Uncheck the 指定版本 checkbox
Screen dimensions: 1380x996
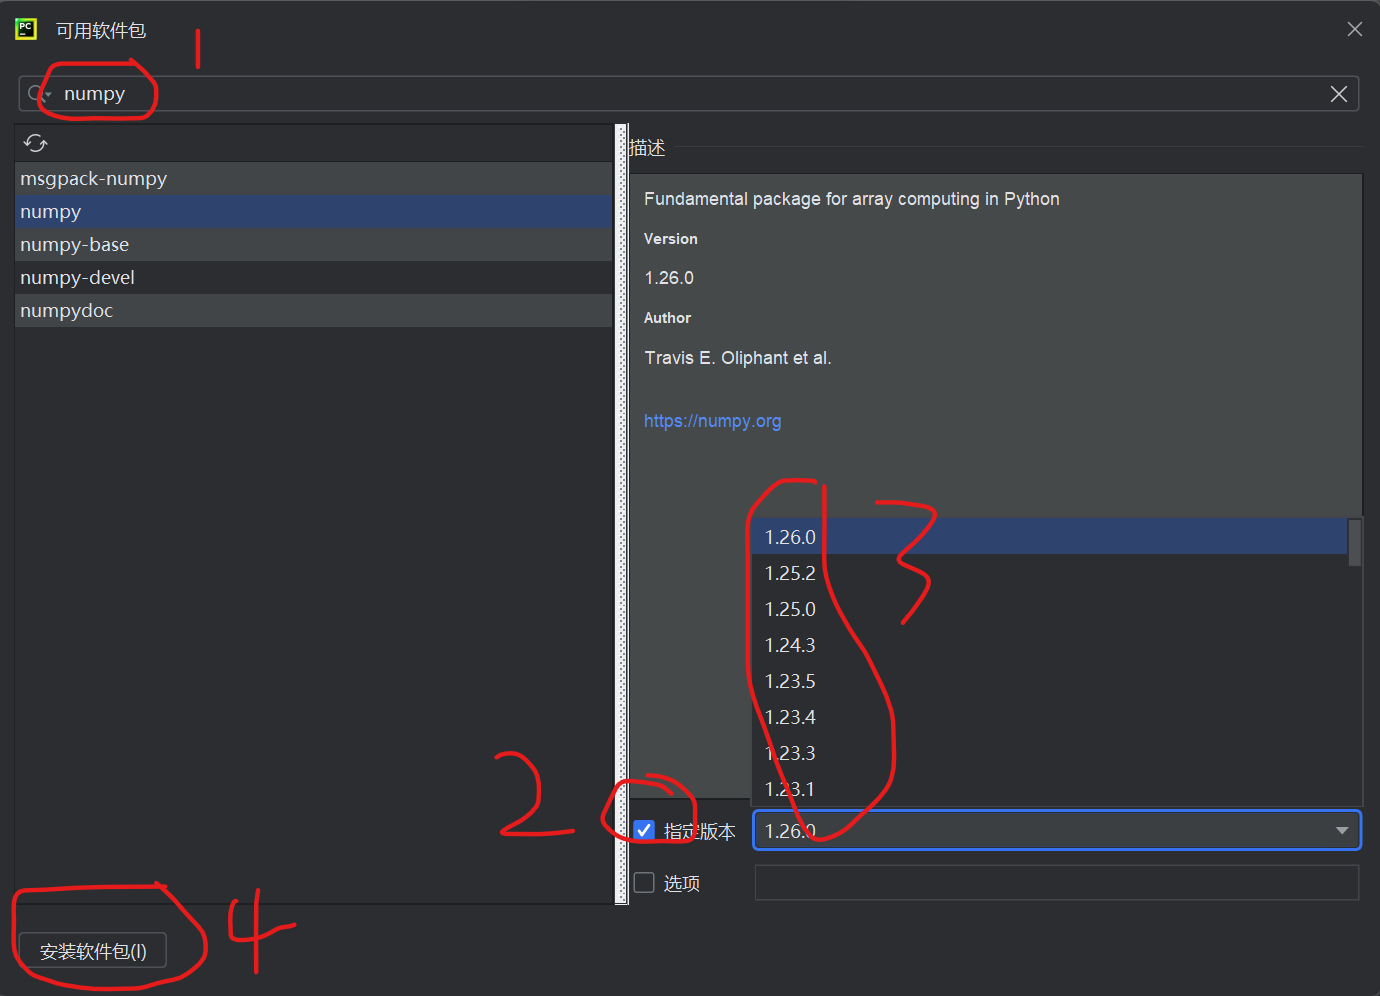[x=644, y=830]
